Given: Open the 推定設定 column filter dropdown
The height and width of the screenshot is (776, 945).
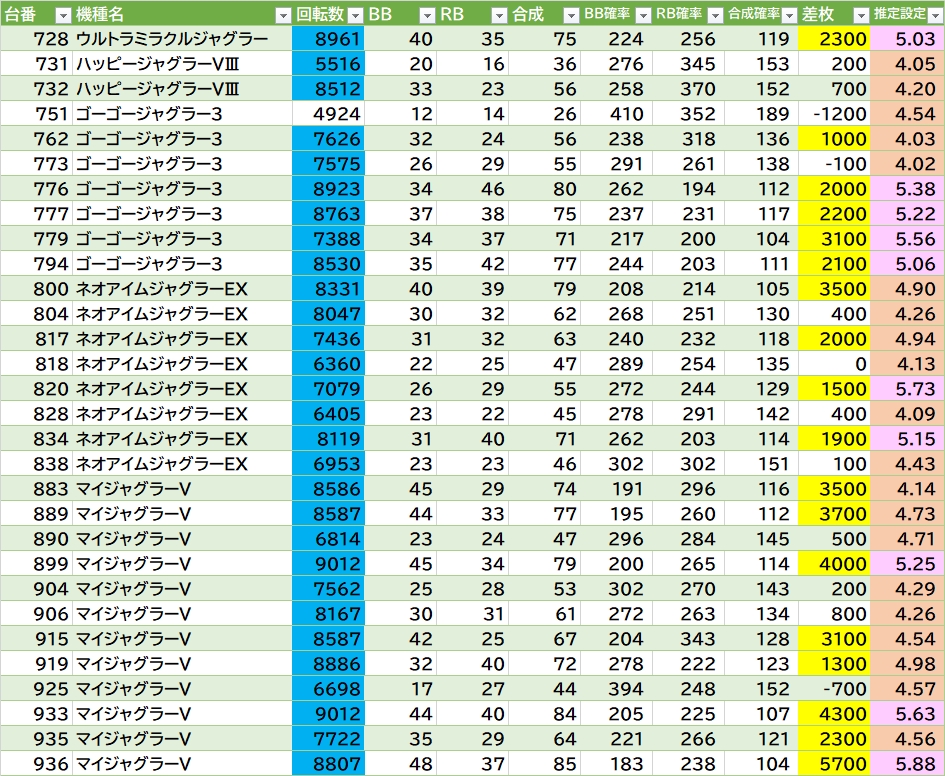Looking at the screenshot, I should click(x=934, y=15).
